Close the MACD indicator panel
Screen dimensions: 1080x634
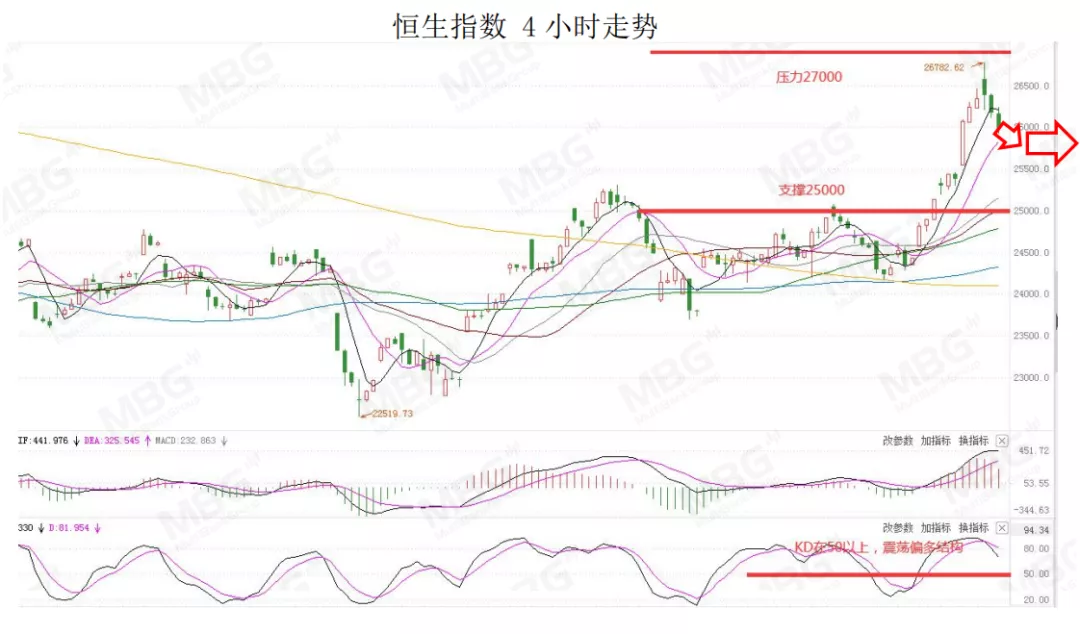pos(1002,441)
